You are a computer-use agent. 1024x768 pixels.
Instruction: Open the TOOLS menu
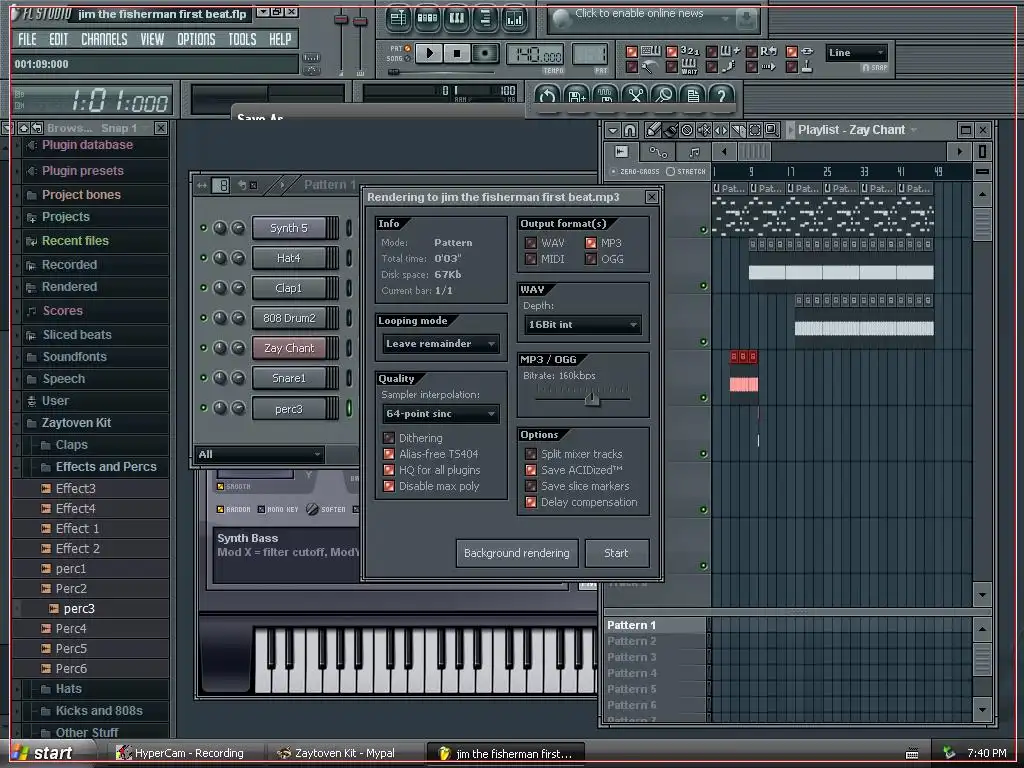pyautogui.click(x=242, y=39)
